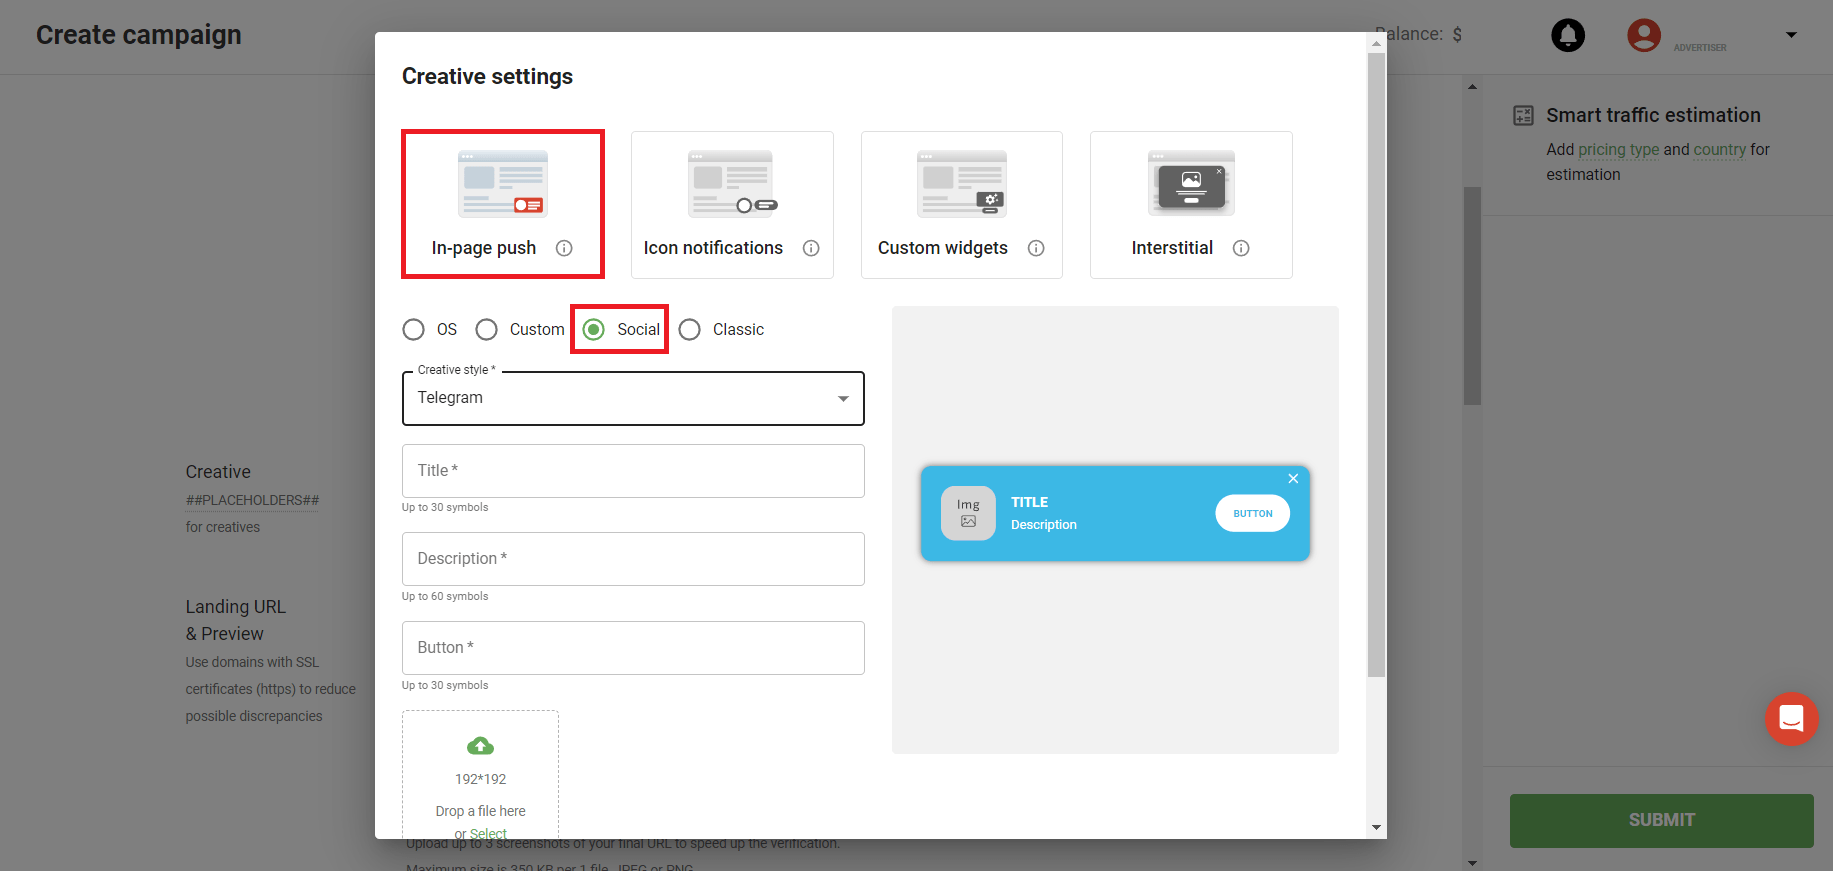Image resolution: width=1833 pixels, height=871 pixels.
Task: Expand the account dropdown arrow
Action: point(1791,35)
